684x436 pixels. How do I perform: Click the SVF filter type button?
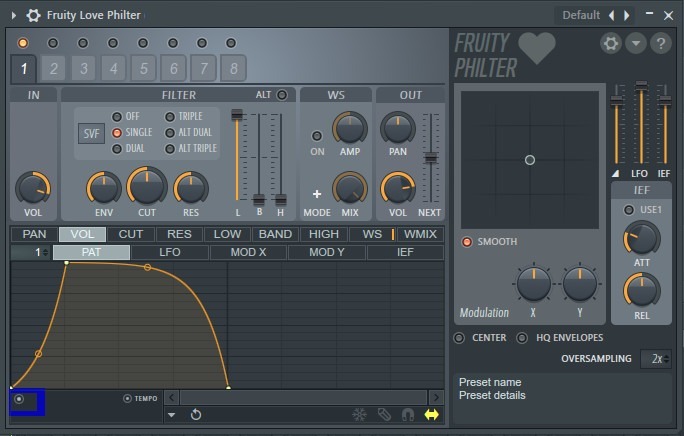(x=92, y=133)
